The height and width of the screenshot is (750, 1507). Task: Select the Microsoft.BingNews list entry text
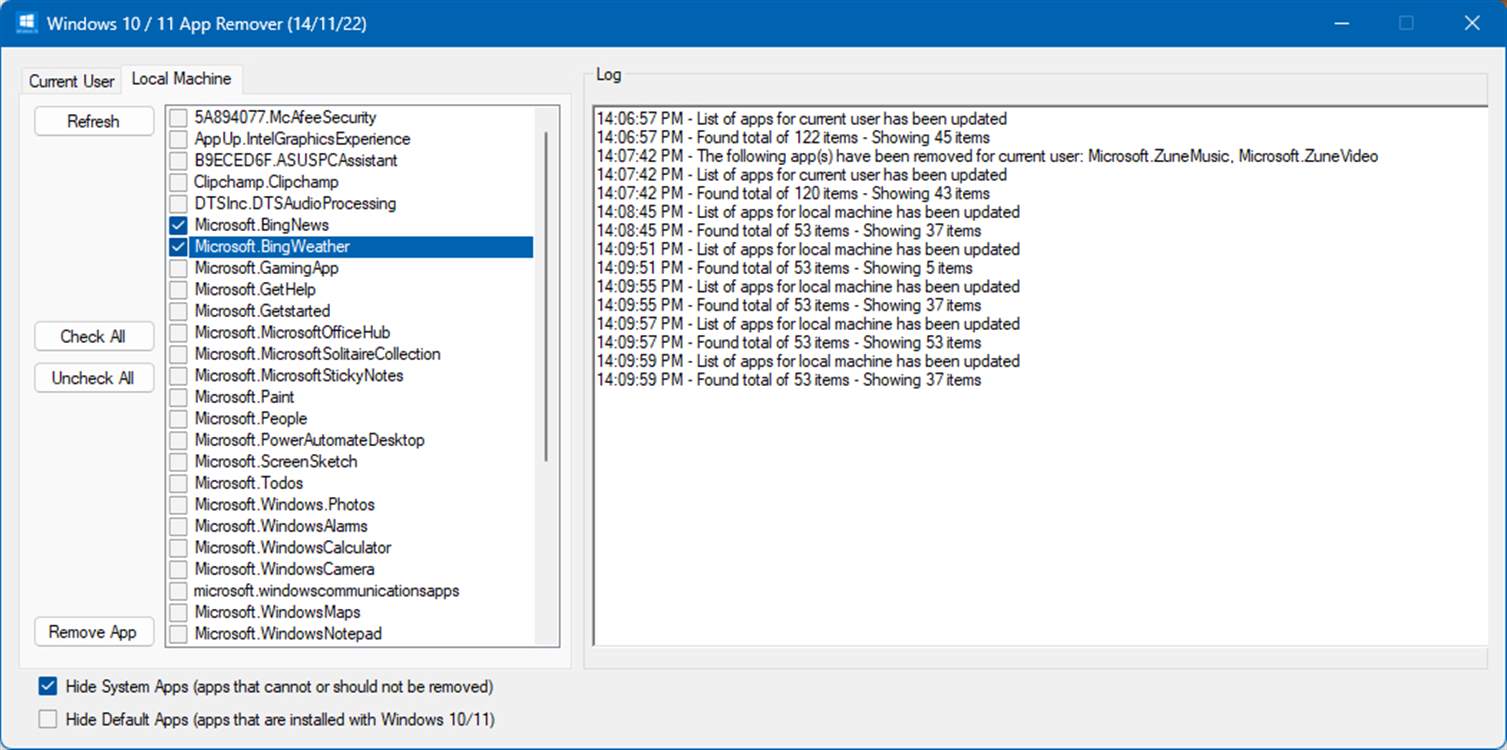(x=262, y=225)
